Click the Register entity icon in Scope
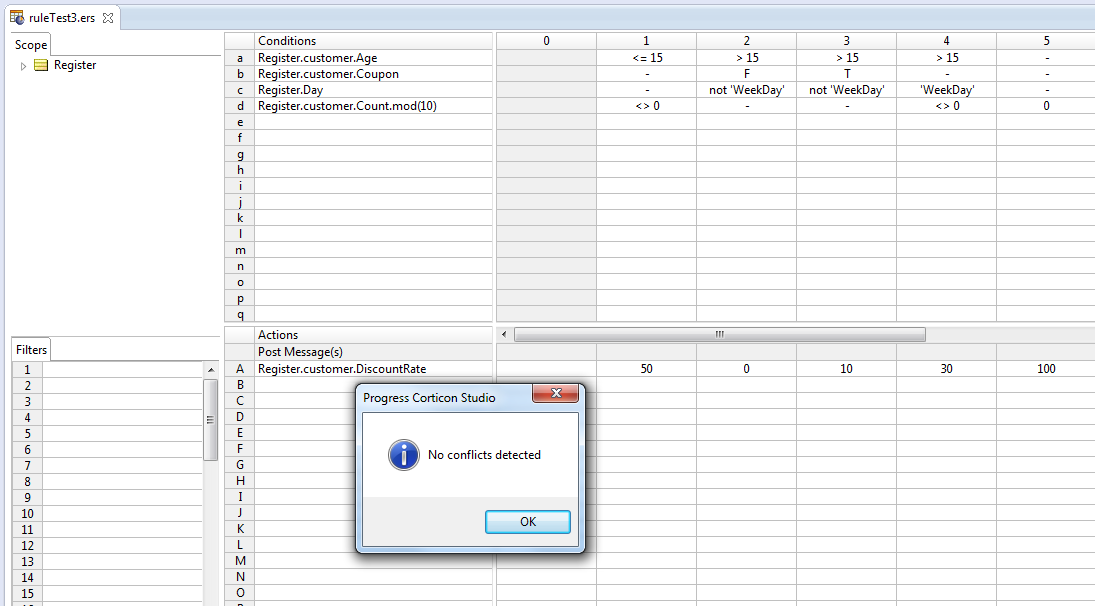This screenshot has height=606, width=1095. click(41, 65)
